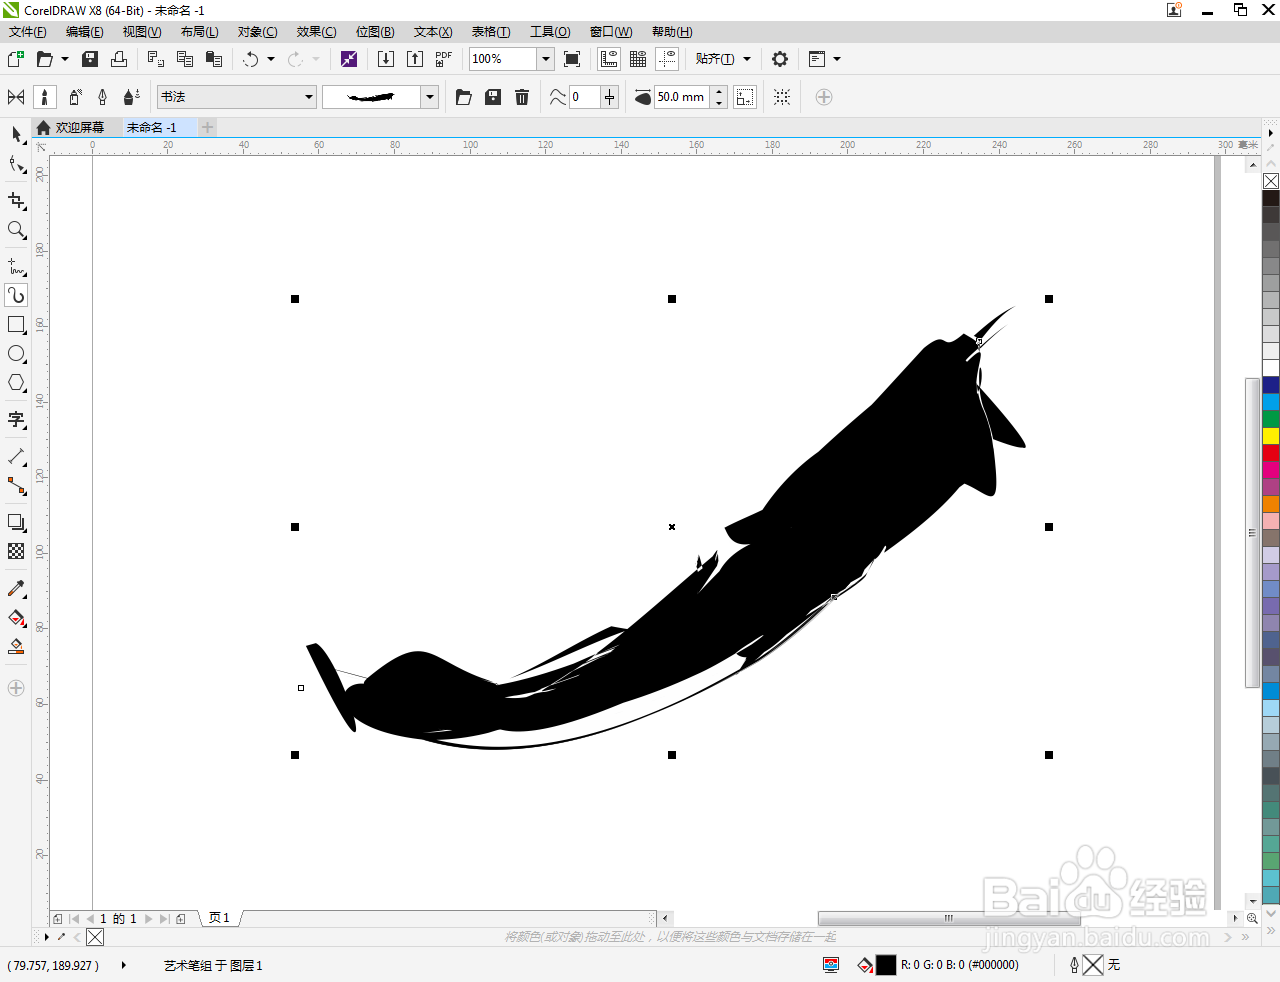Open the 文件 (File) menu
The width and height of the screenshot is (1280, 982).
(x=28, y=32)
